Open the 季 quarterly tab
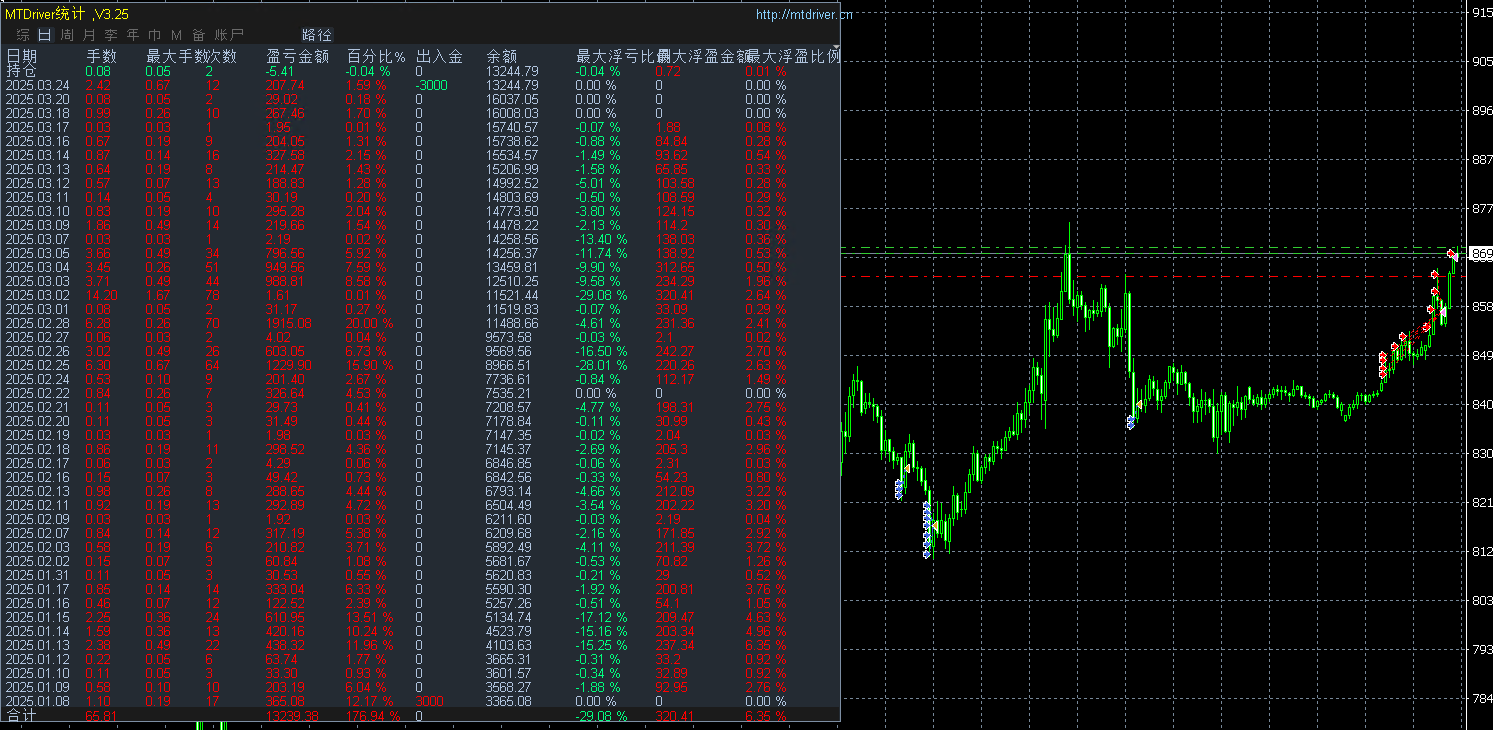 (x=111, y=35)
